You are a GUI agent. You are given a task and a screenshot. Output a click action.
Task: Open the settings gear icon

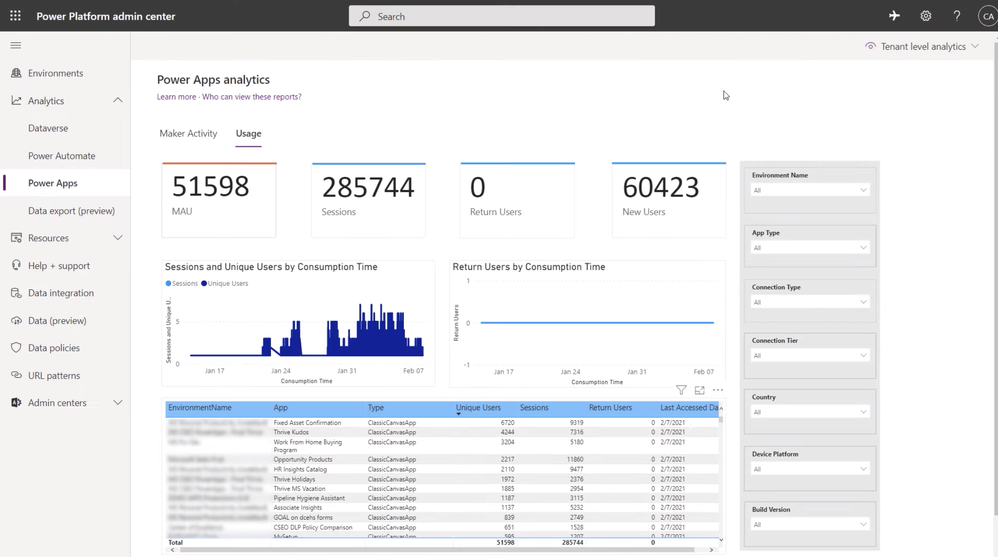click(x=926, y=16)
